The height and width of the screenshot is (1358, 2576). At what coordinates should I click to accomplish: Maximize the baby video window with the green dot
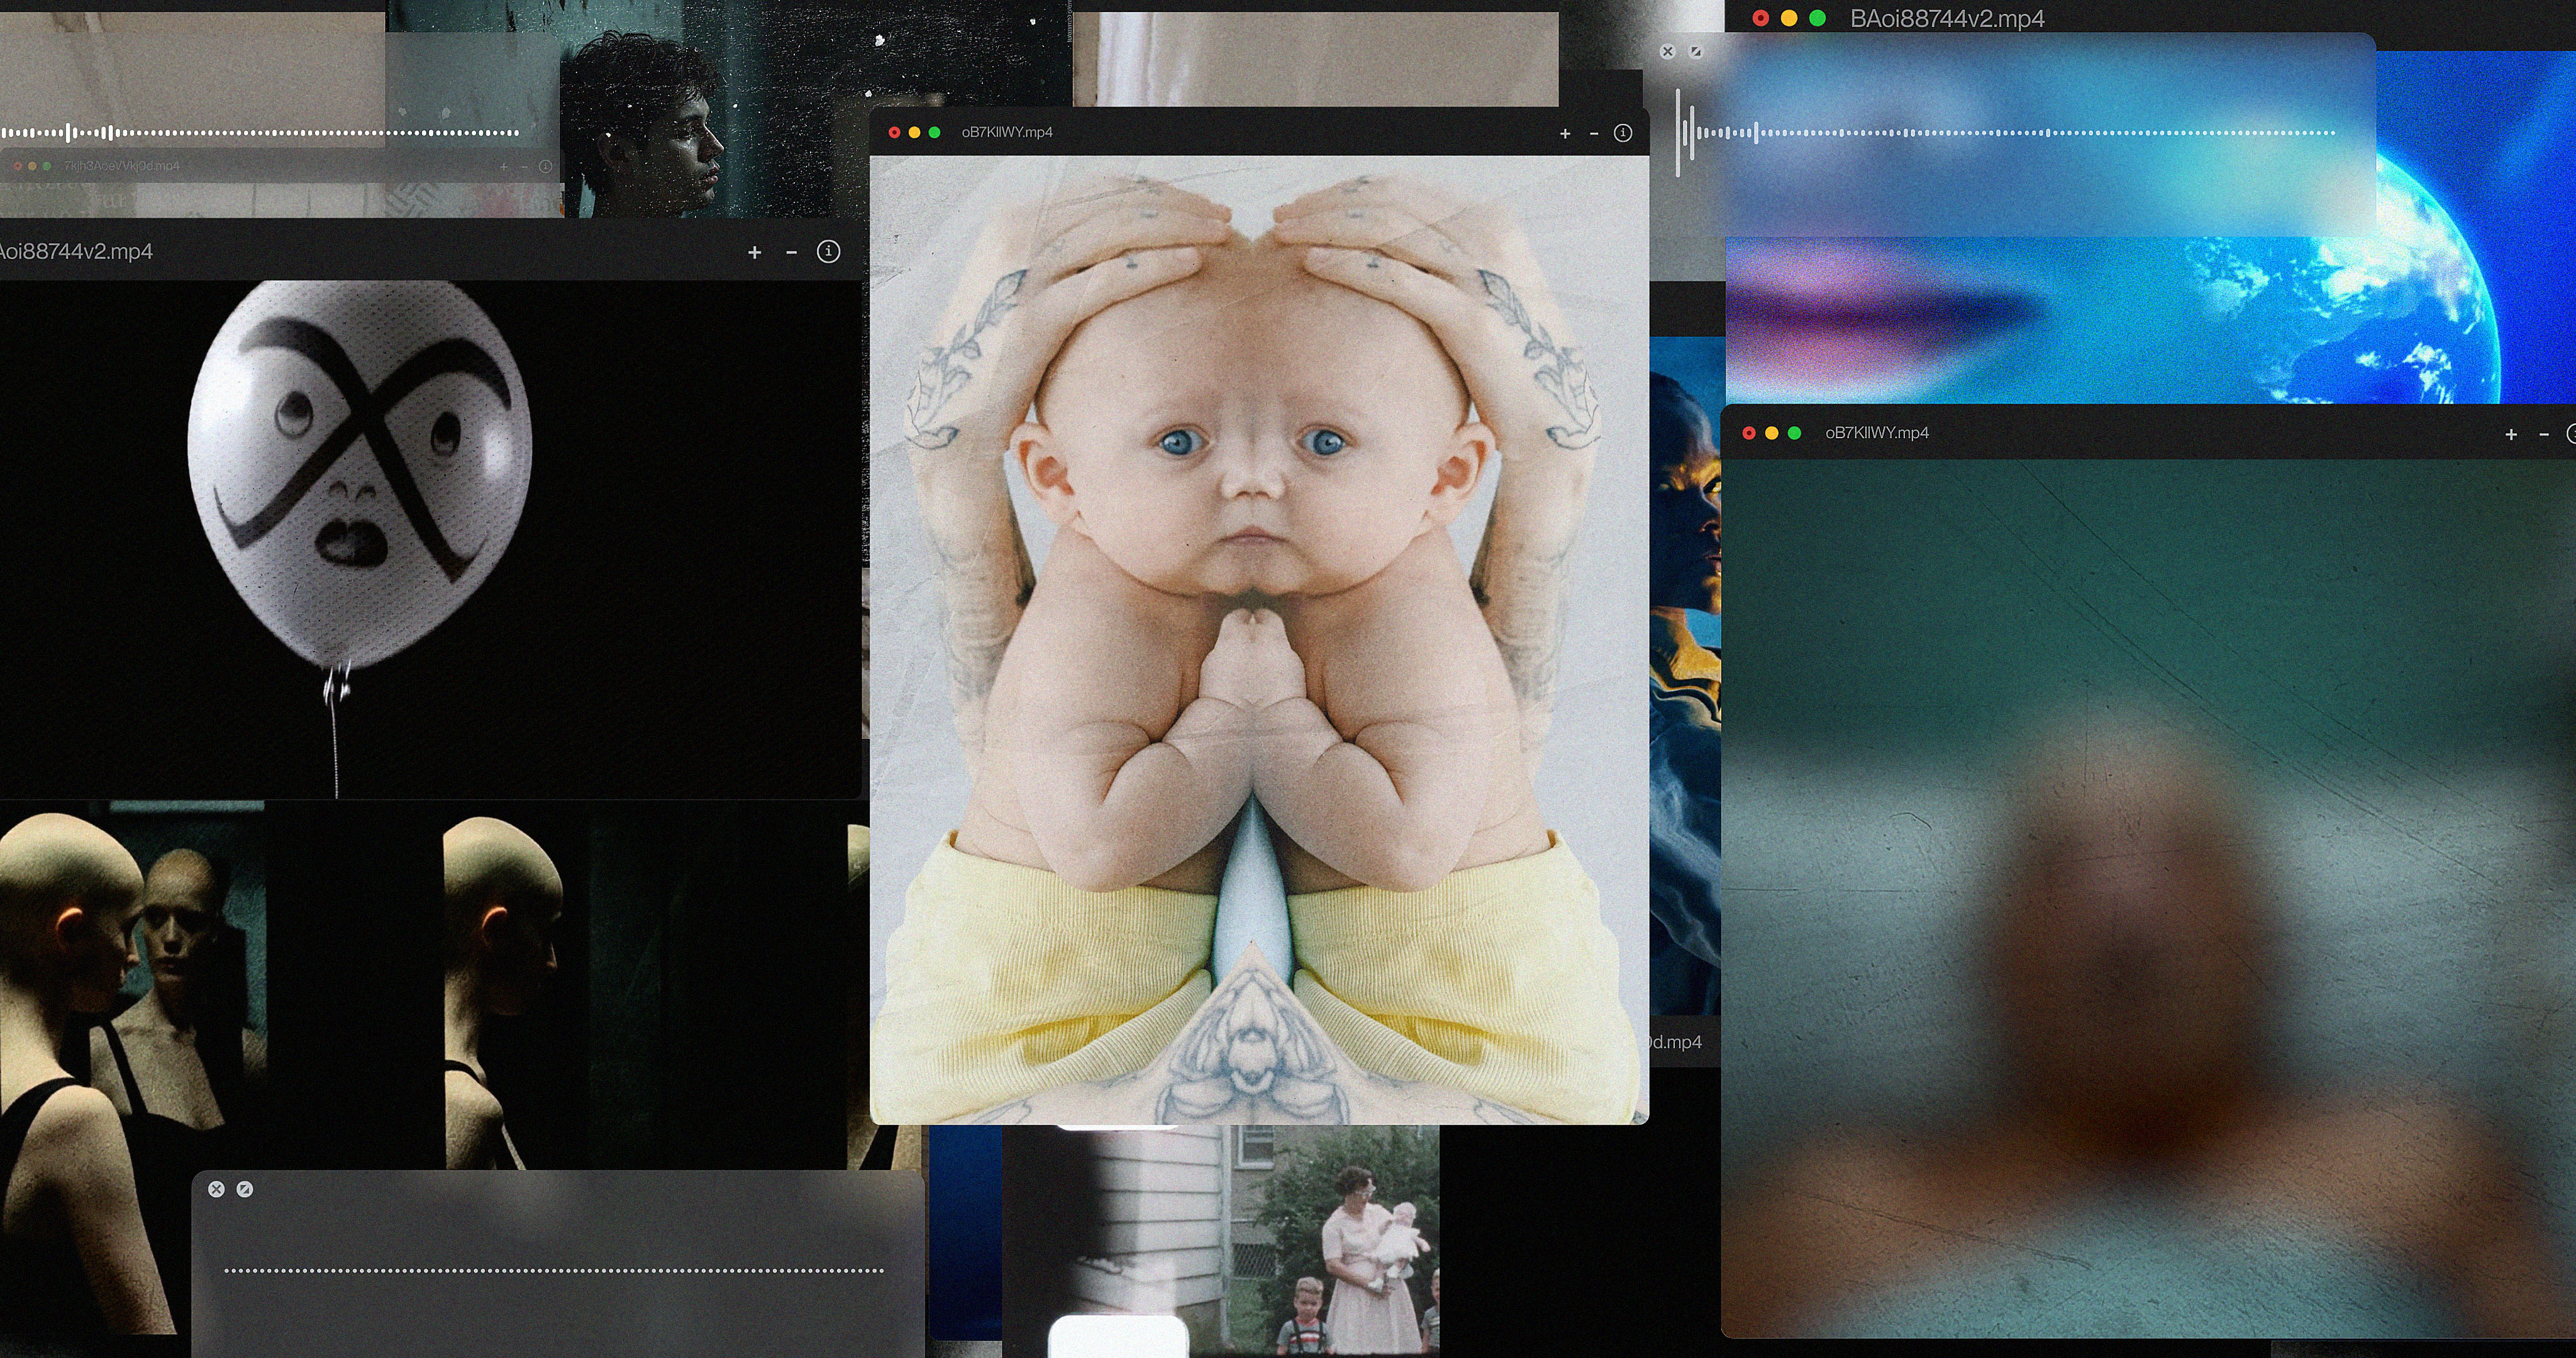(934, 132)
